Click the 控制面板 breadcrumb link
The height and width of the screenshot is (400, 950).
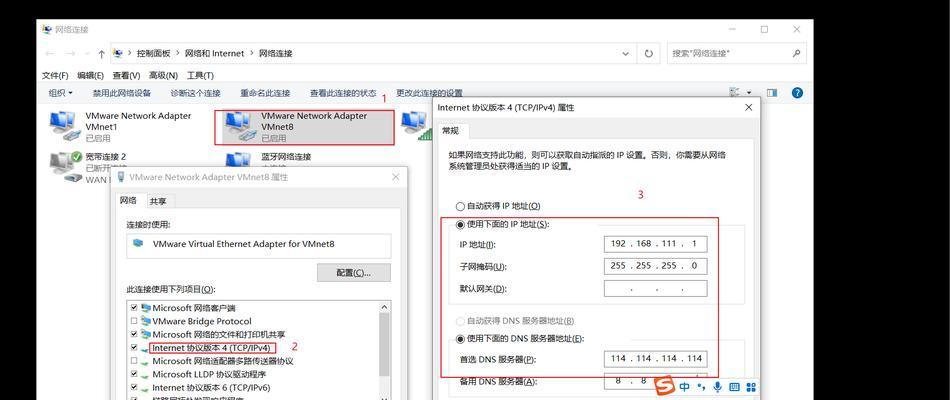coord(153,53)
